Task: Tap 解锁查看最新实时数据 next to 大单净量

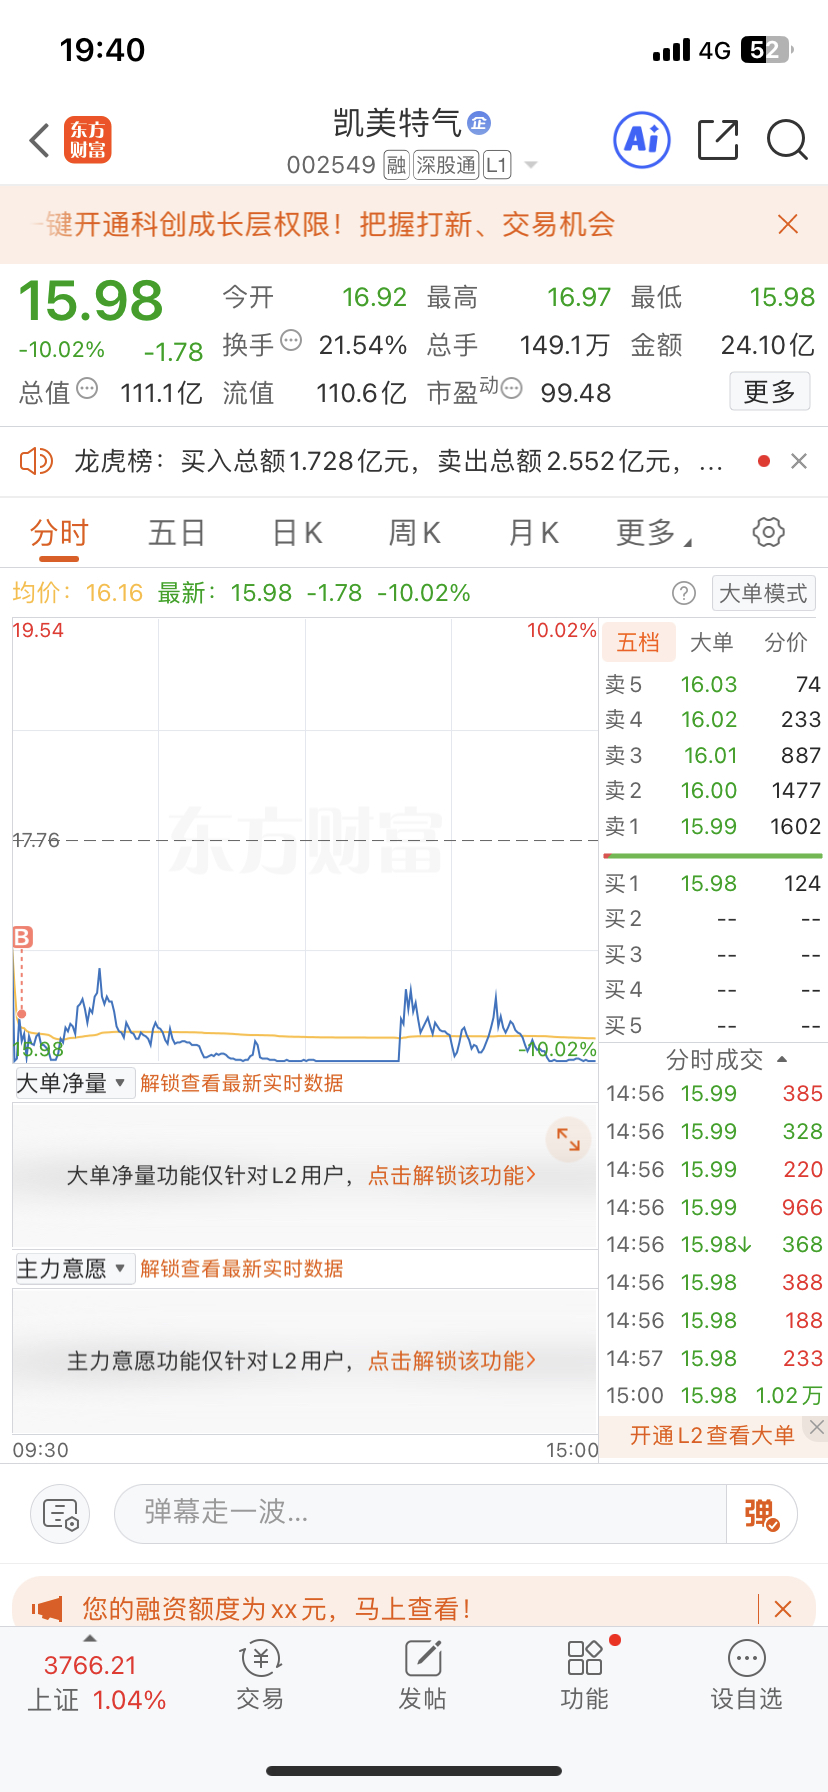Action: pyautogui.click(x=242, y=1083)
